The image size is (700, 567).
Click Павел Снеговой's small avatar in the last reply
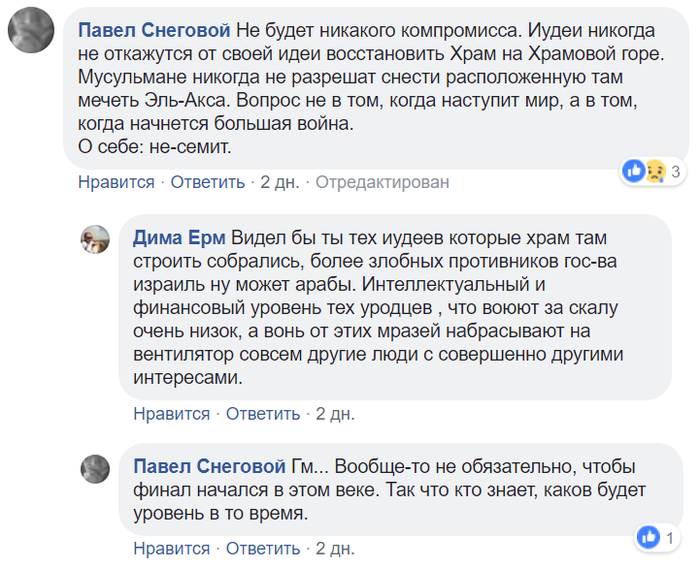95,468
